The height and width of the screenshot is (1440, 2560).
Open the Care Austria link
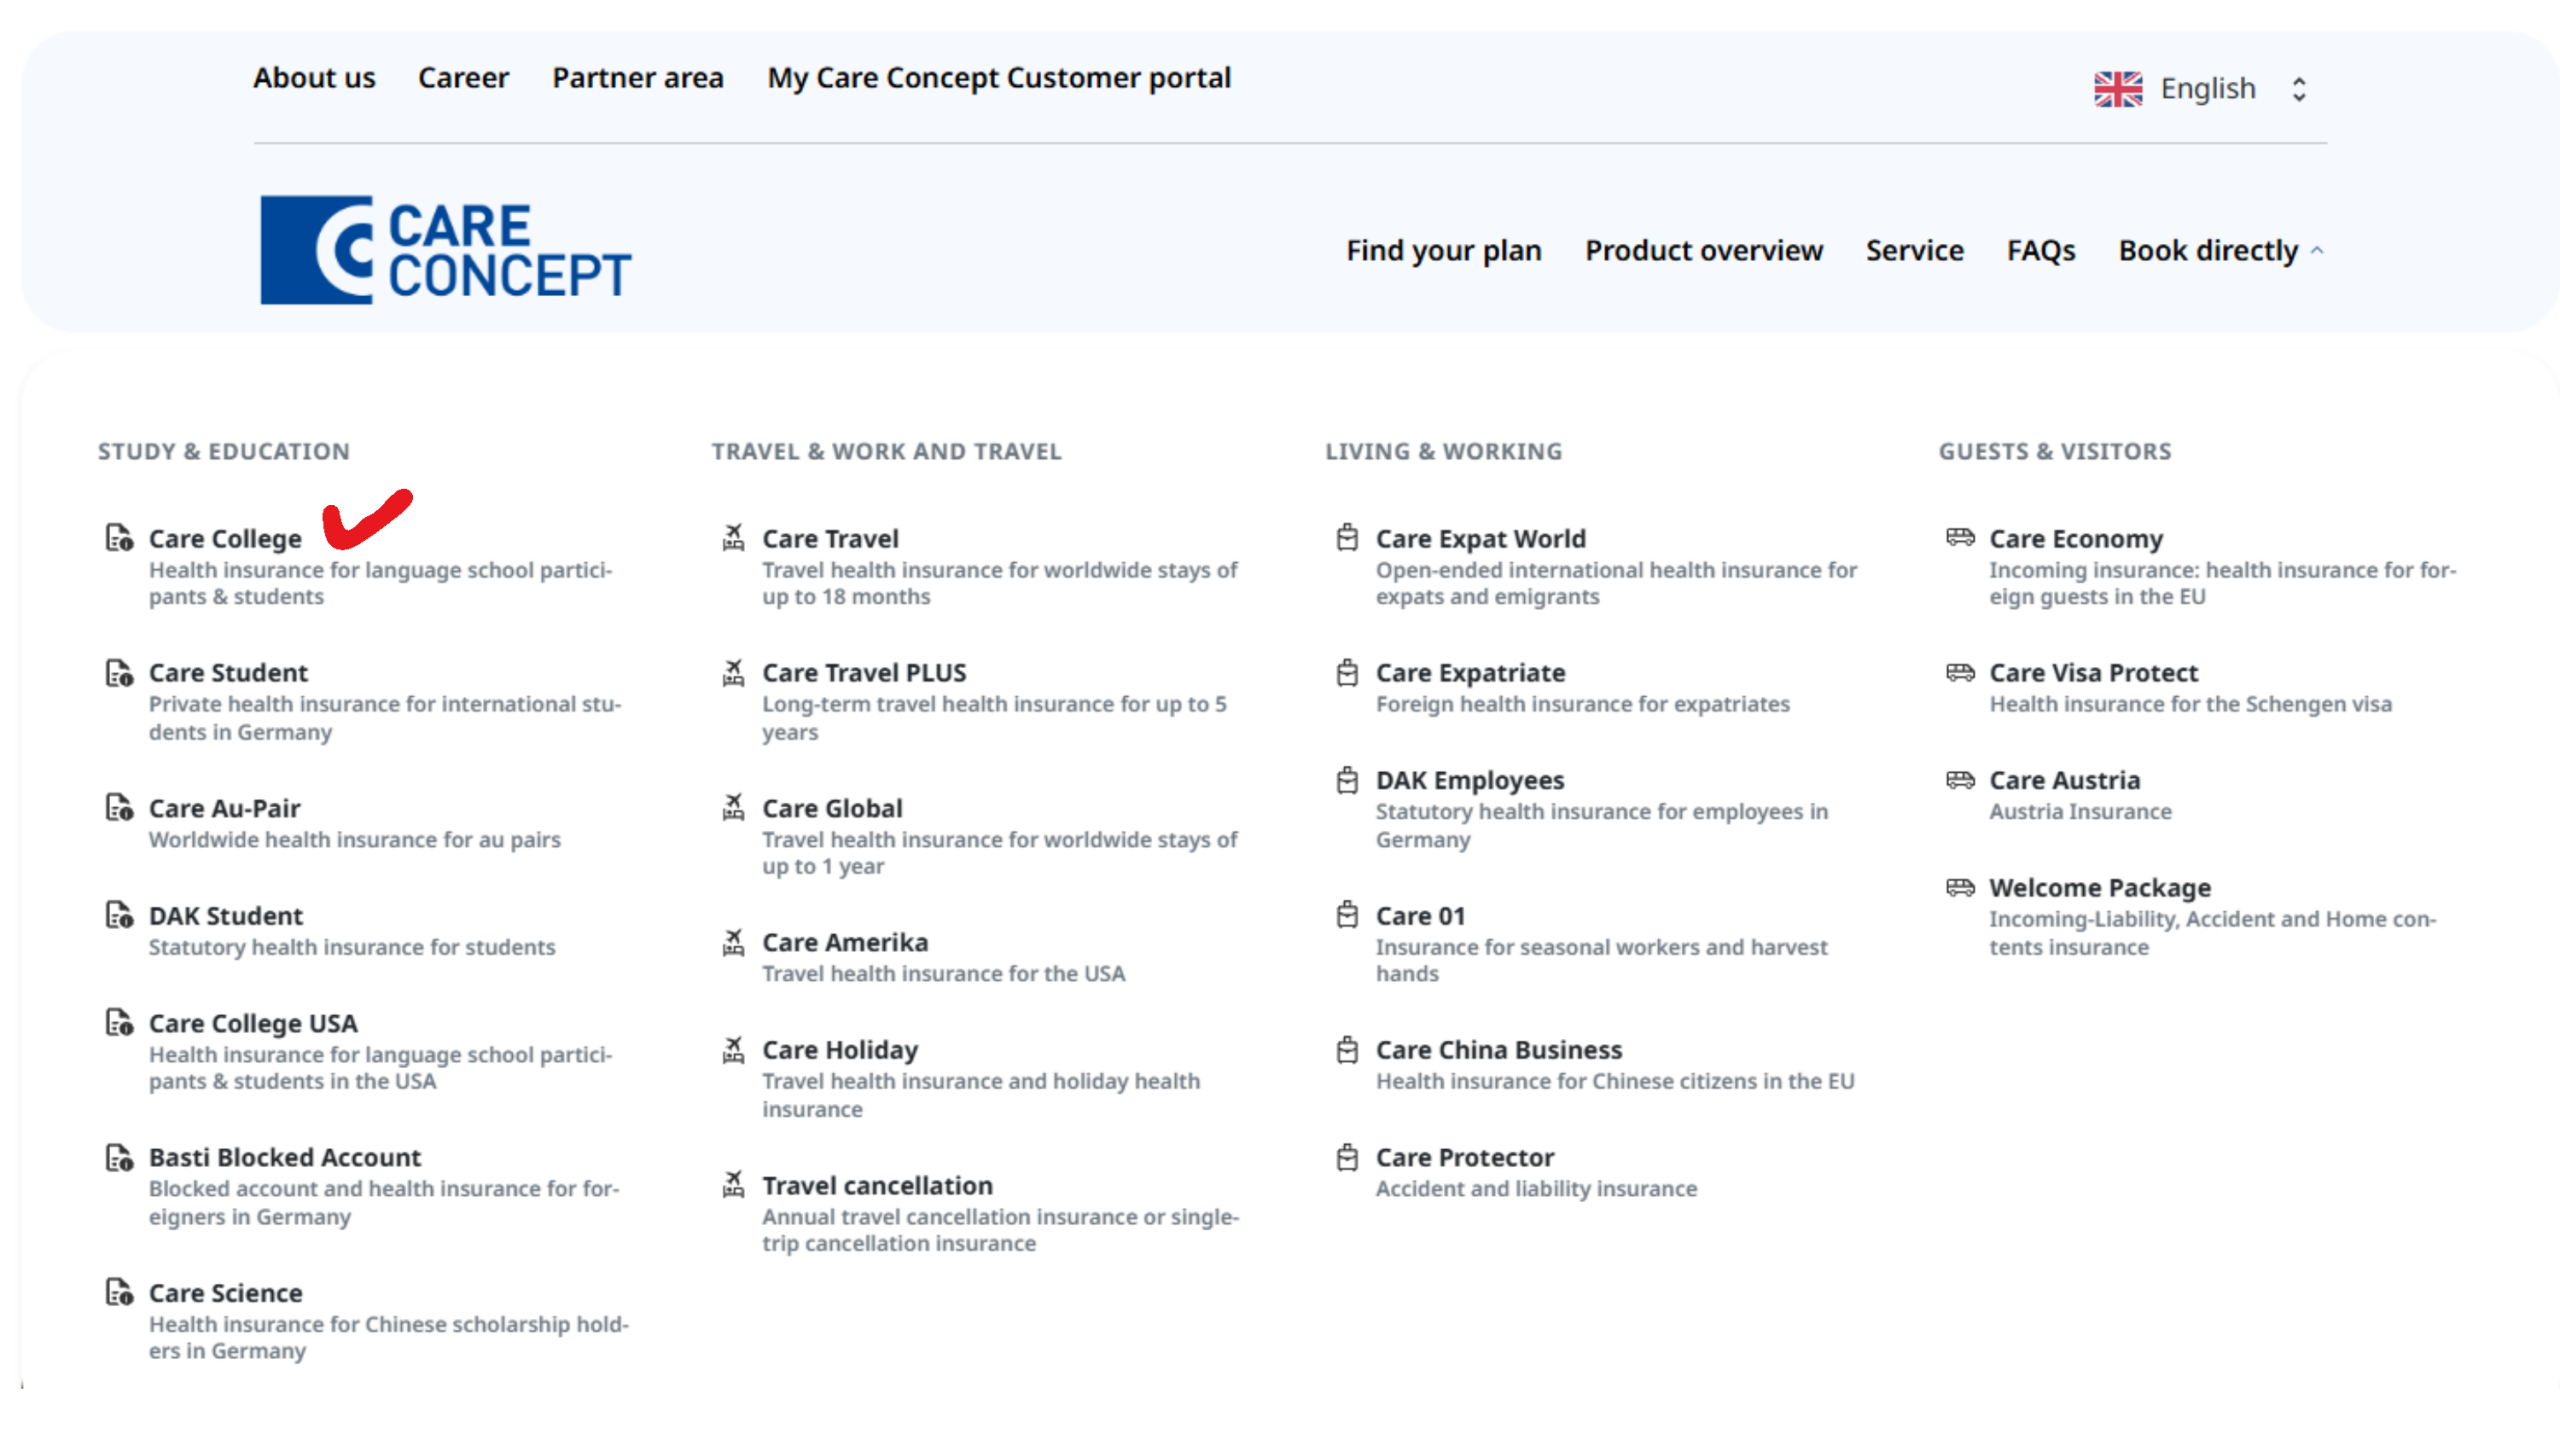click(x=2064, y=780)
